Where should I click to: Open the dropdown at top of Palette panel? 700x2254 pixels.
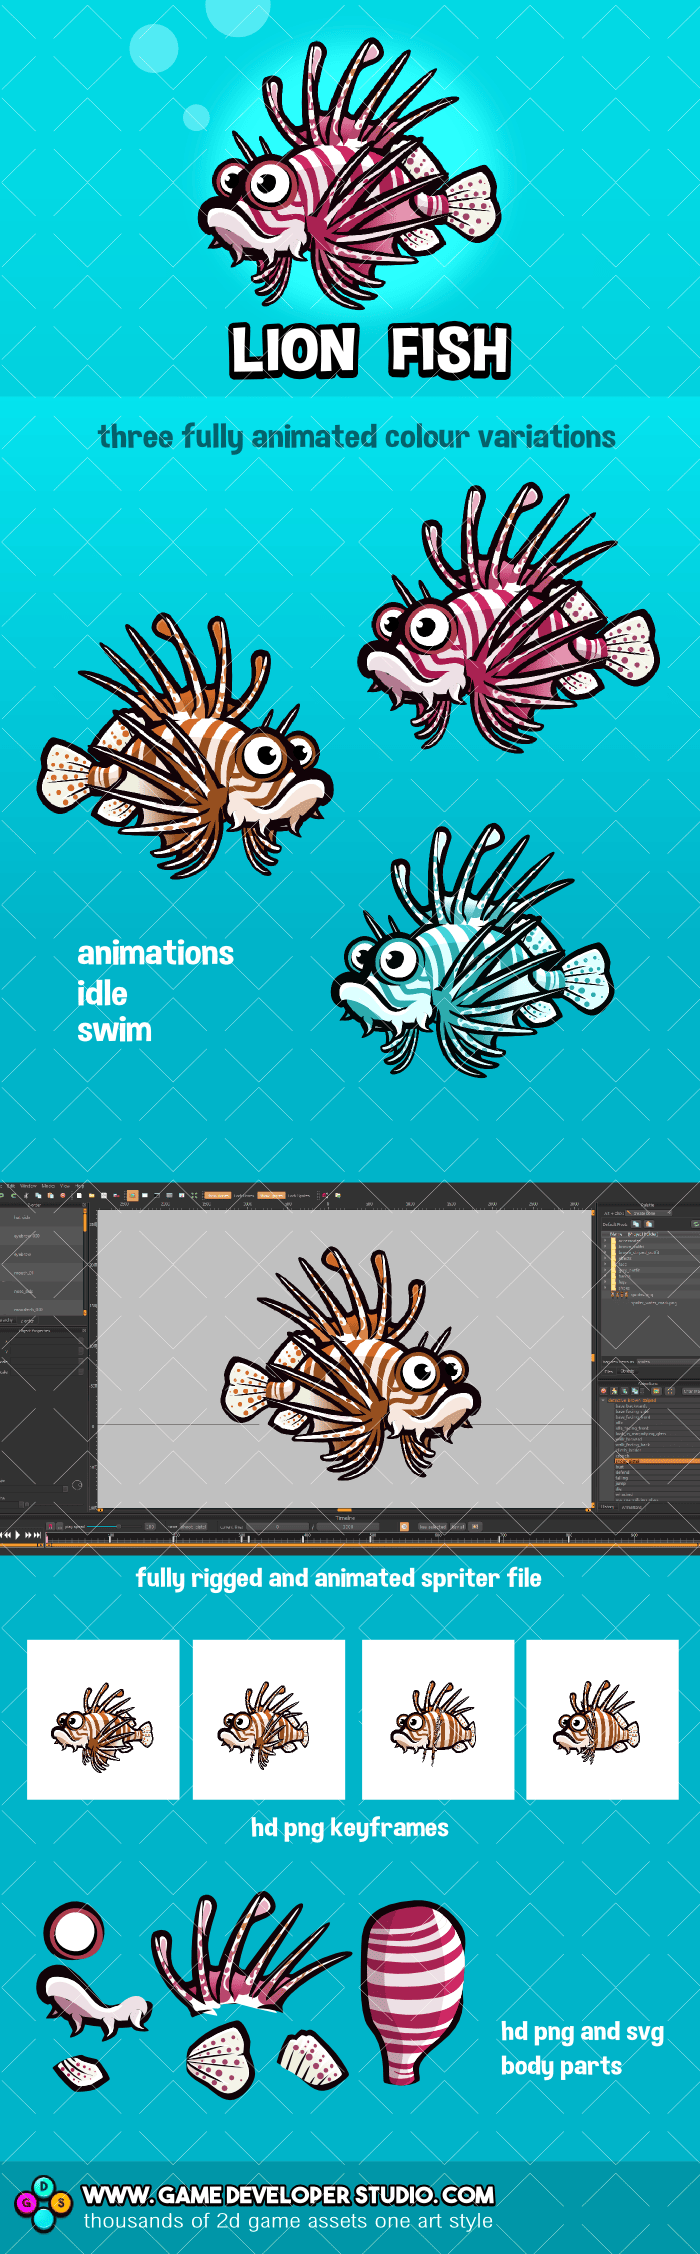(x=648, y=1213)
